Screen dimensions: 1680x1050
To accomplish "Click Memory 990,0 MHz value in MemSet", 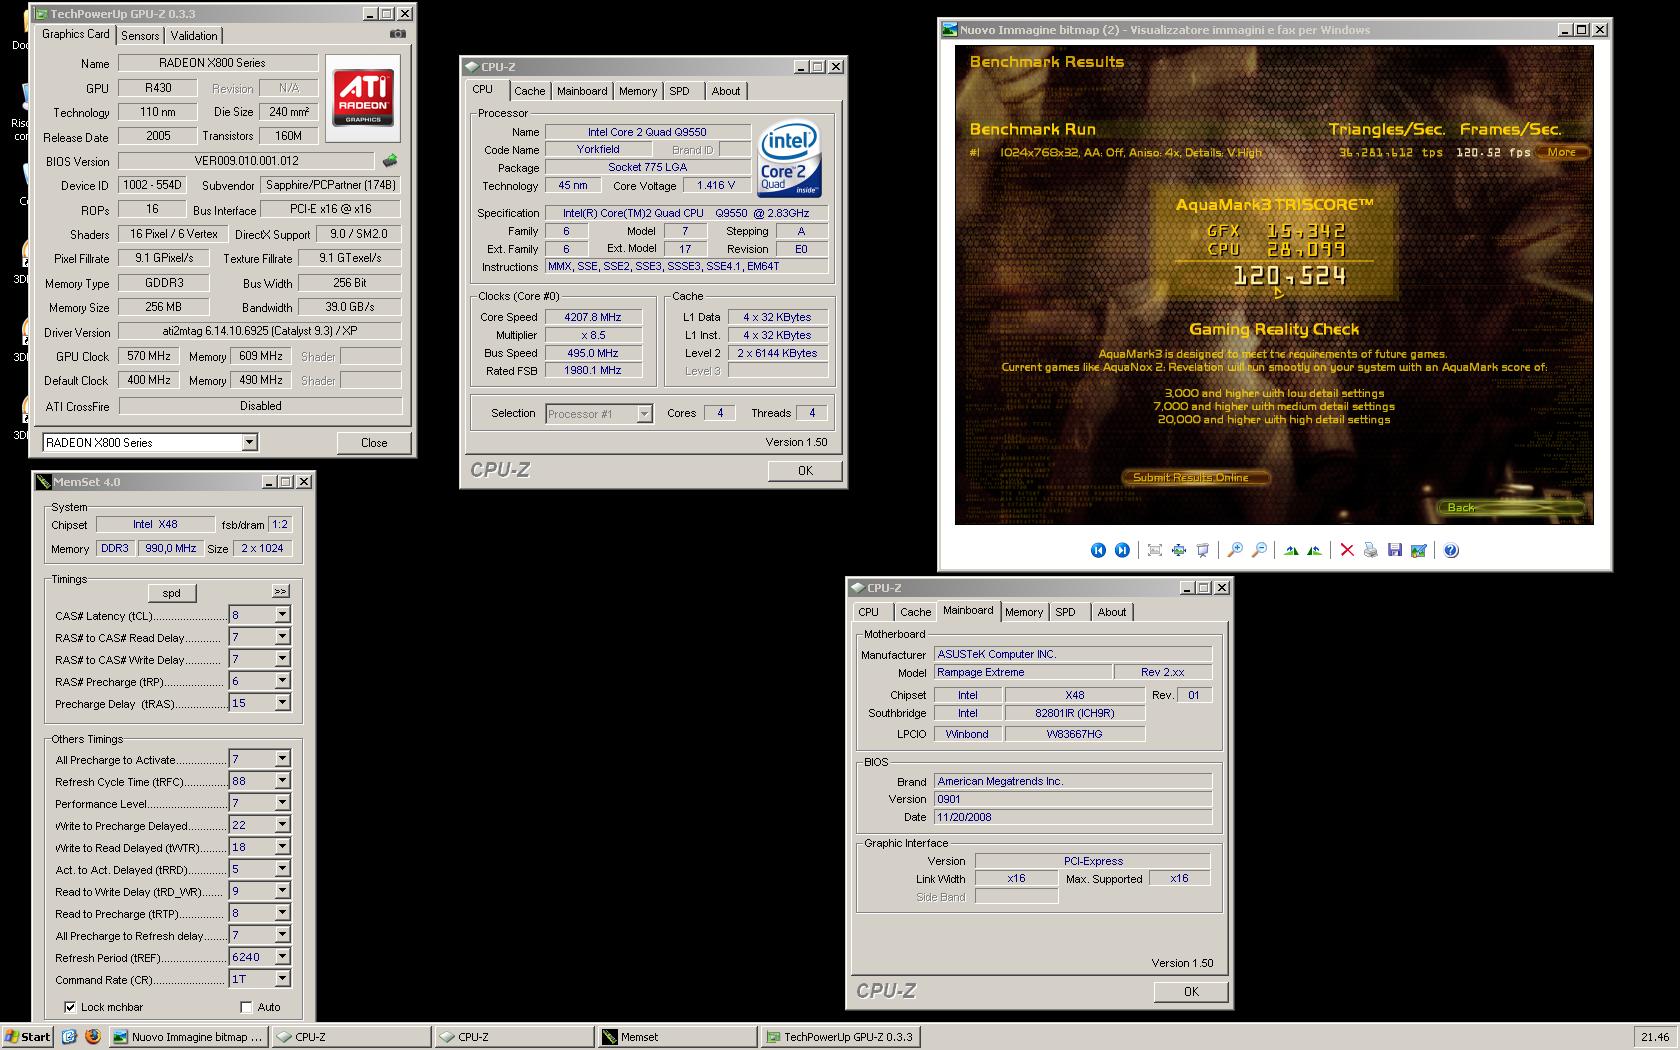I will (x=171, y=548).
